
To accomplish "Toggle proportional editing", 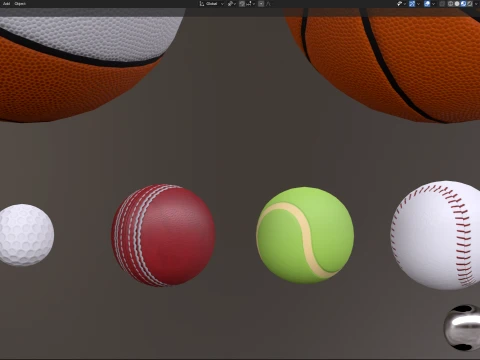I will coord(261,4).
